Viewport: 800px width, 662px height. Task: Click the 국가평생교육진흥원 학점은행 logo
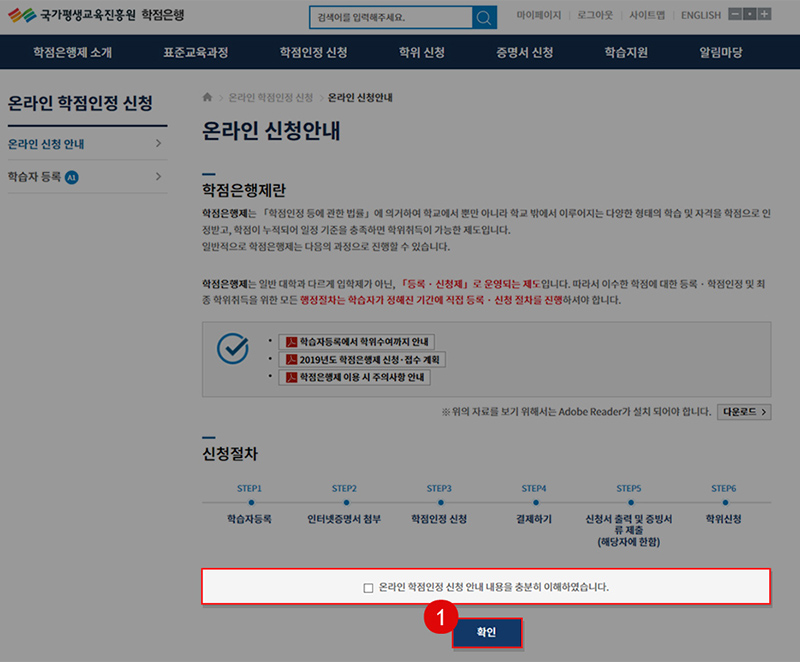(96, 16)
